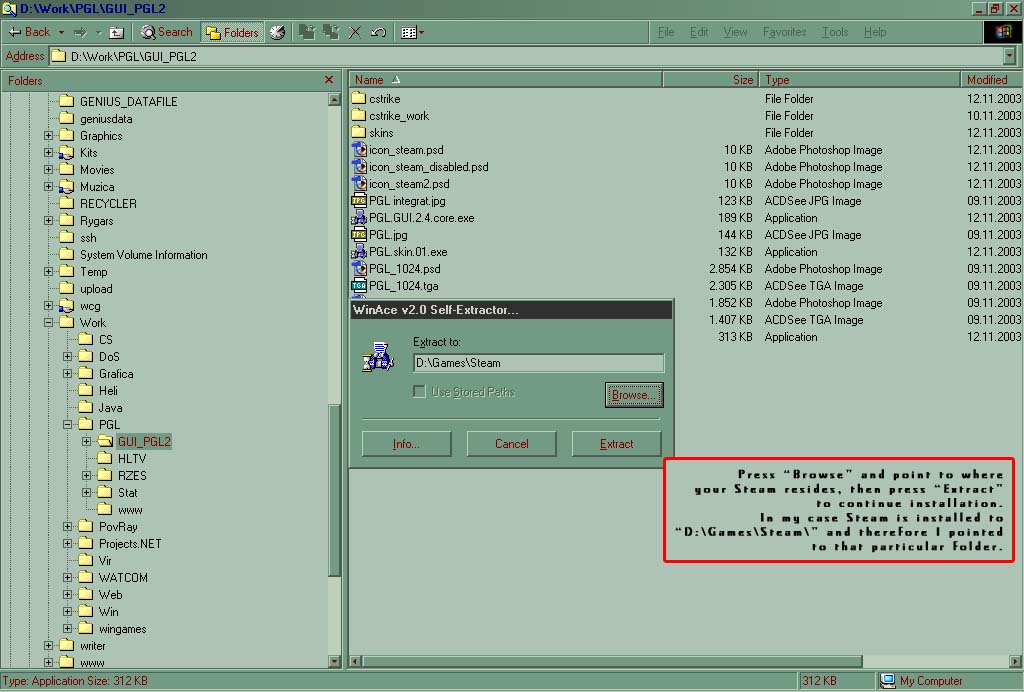The height and width of the screenshot is (692, 1024).
Task: Select the RECYCLER folder in tree
Action: [x=108, y=204]
